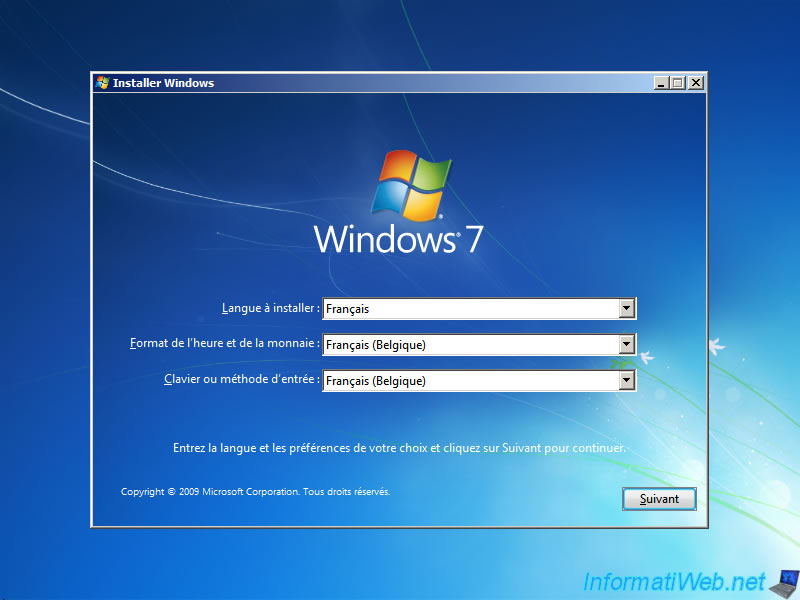Image resolution: width=800 pixels, height=600 pixels.
Task: Click the Windows flag icon in title bar
Action: pyautogui.click(x=102, y=83)
